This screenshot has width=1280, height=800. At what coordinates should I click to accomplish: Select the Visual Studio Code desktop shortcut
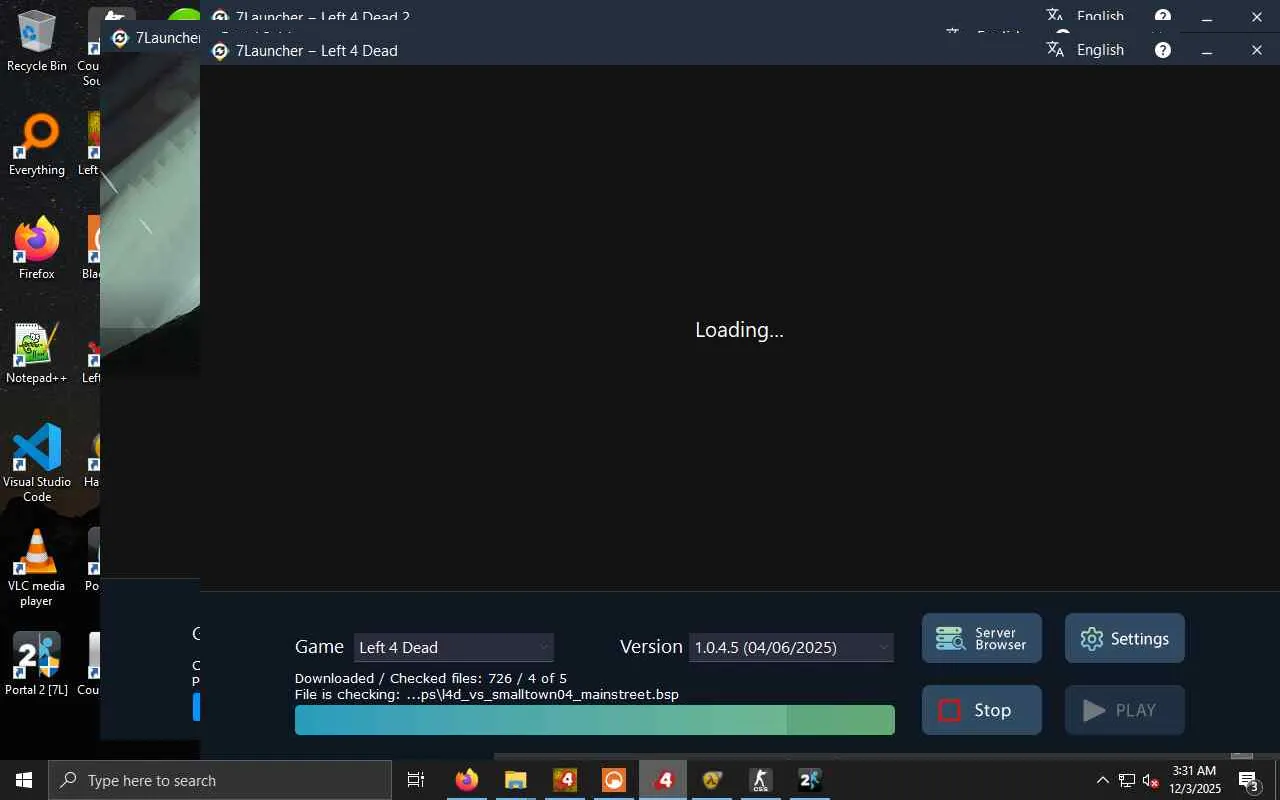point(37,463)
